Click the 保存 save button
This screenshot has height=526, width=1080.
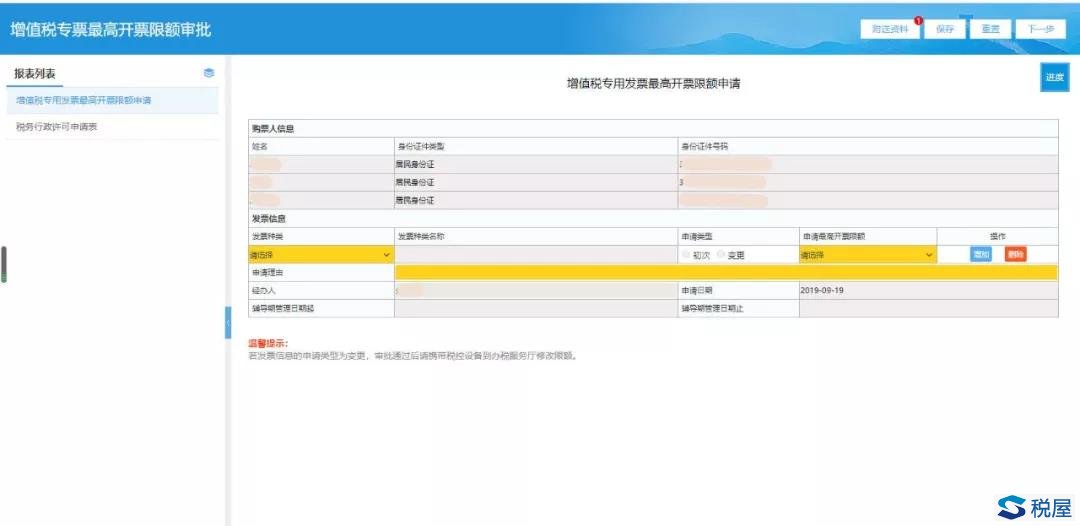tap(945, 29)
